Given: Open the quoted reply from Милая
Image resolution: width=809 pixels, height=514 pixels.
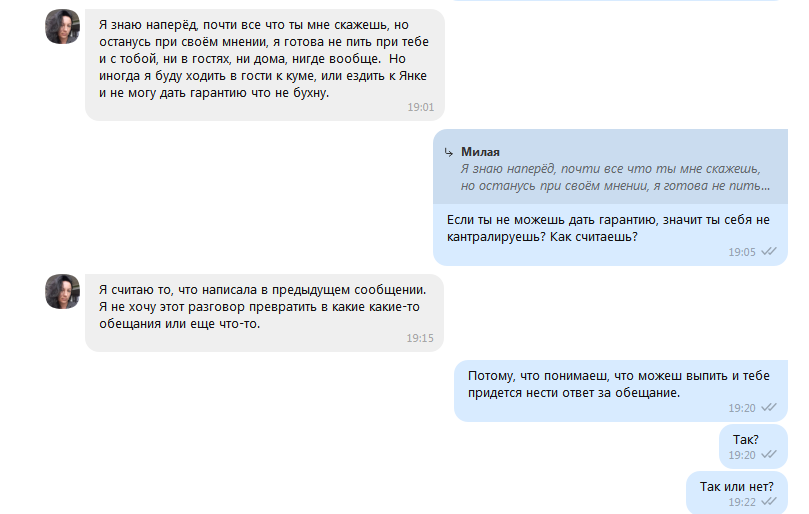Looking at the screenshot, I should coord(610,169).
